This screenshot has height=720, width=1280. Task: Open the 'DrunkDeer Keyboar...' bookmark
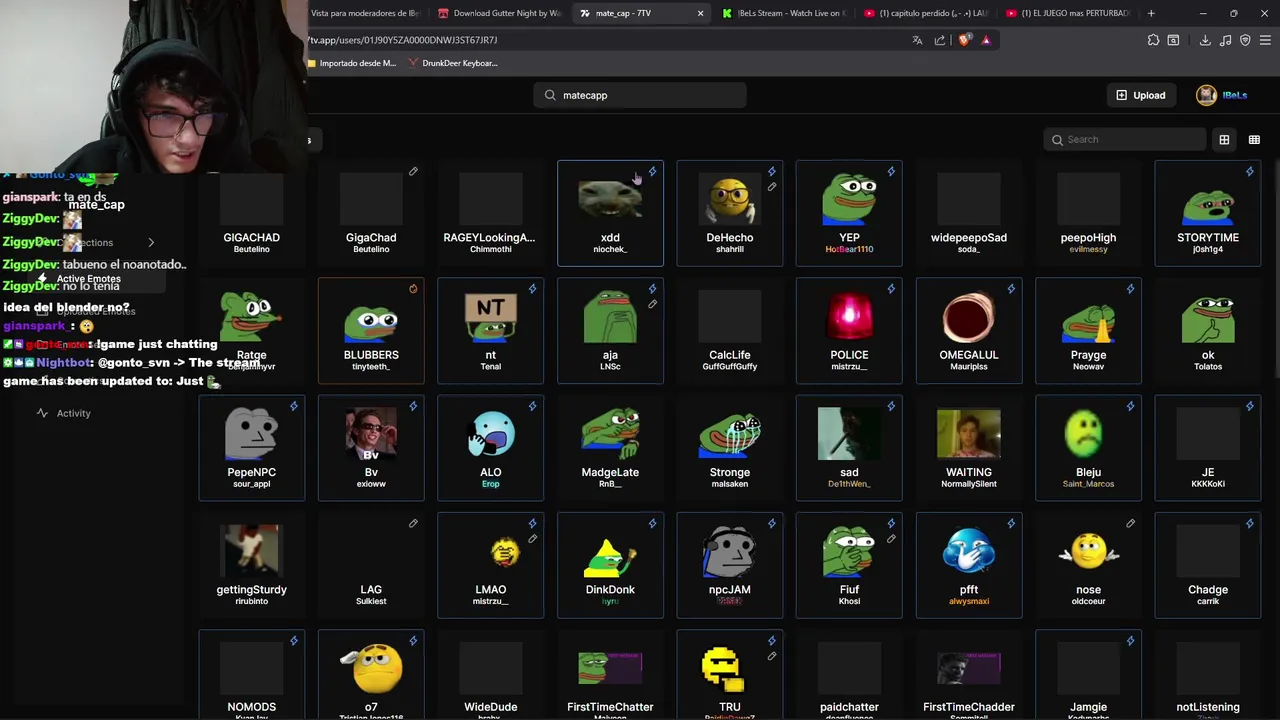(453, 63)
